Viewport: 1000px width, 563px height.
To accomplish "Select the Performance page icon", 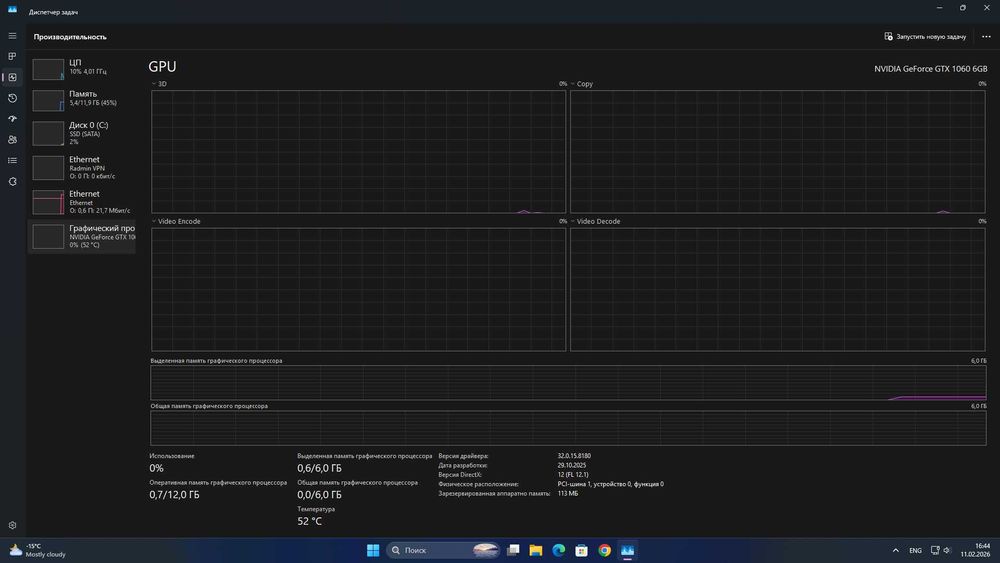I will 12,77.
